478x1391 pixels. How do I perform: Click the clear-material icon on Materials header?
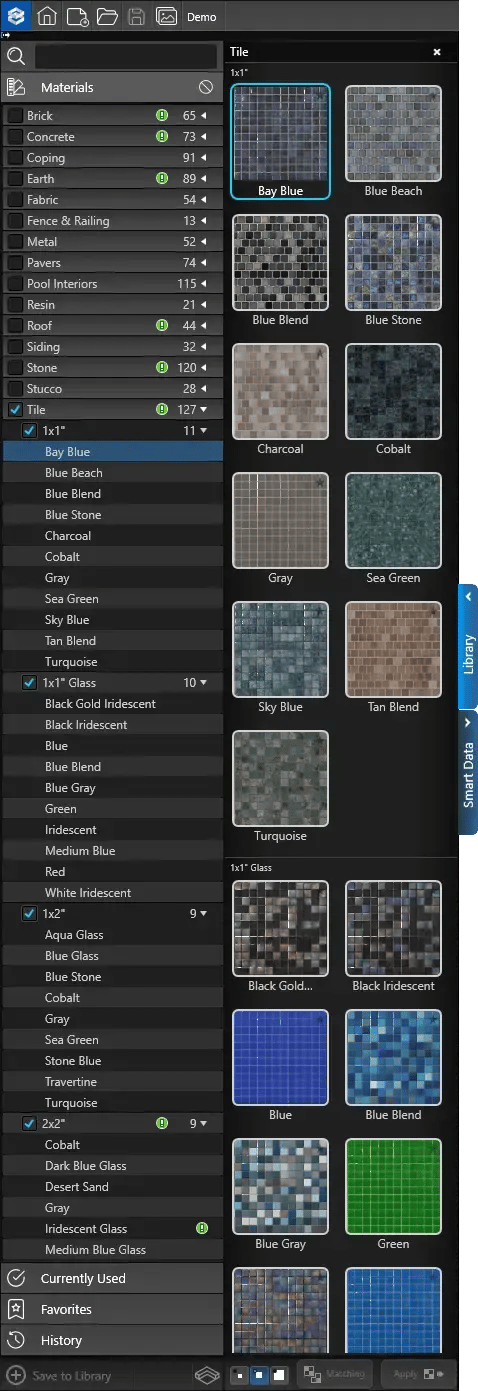[206, 87]
